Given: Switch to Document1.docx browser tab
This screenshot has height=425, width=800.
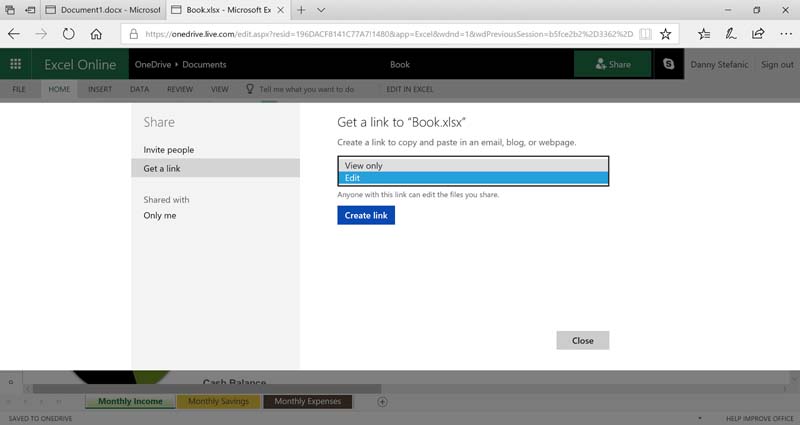Looking at the screenshot, I should pyautogui.click(x=103, y=10).
